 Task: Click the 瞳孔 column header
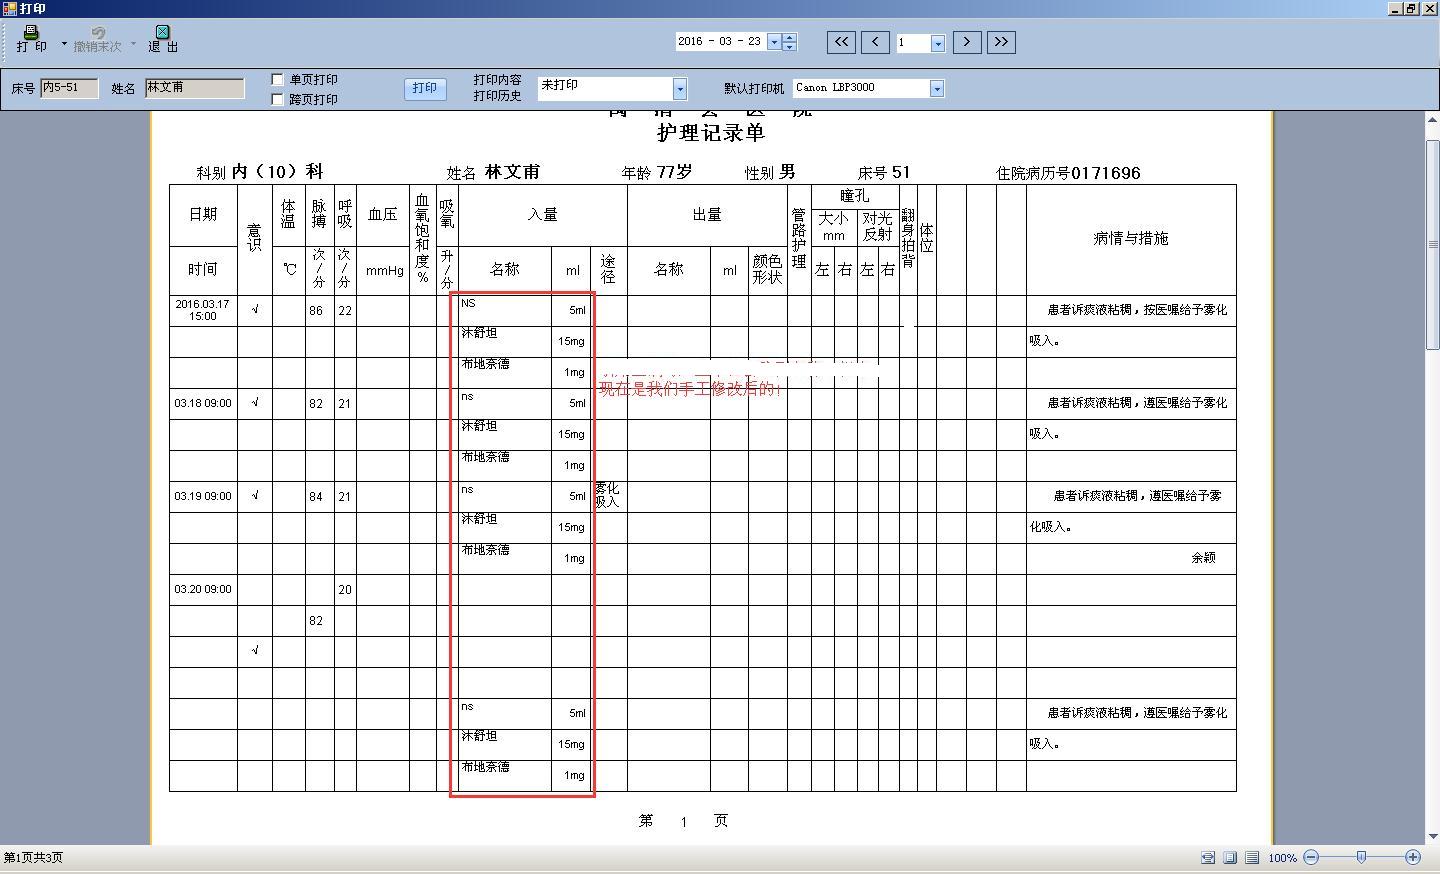[x=855, y=196]
